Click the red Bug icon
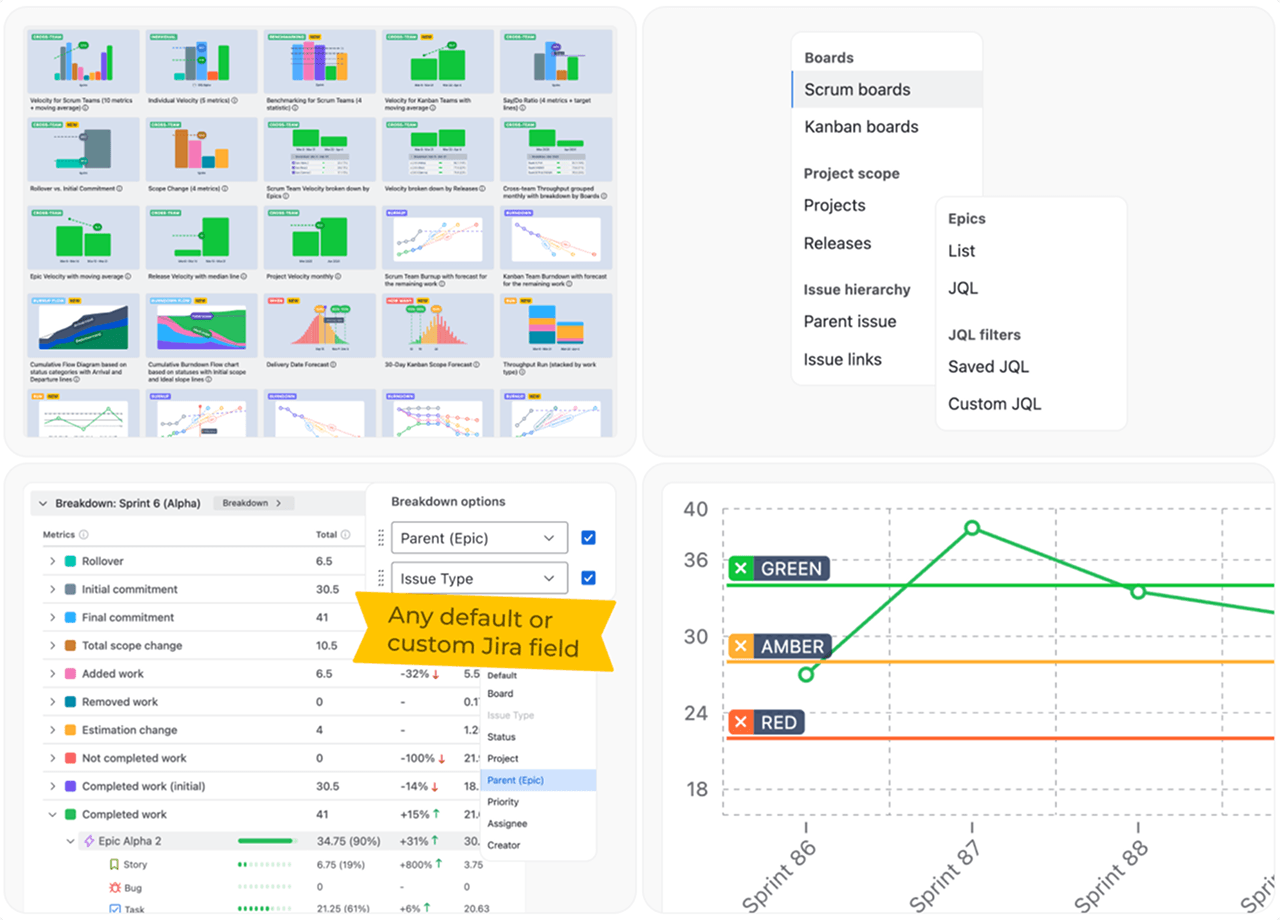 (114, 887)
